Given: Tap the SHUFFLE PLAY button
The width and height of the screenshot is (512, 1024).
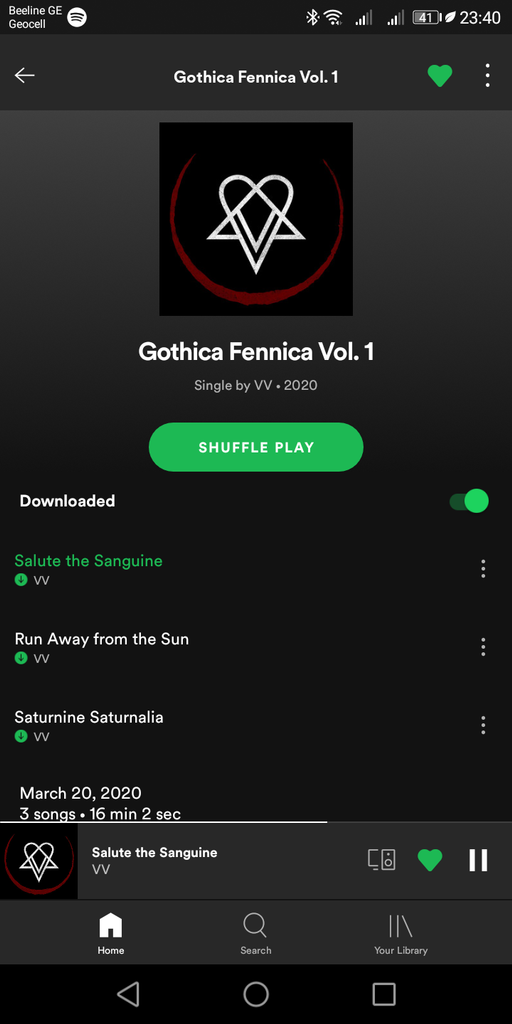Looking at the screenshot, I should coord(256,447).
